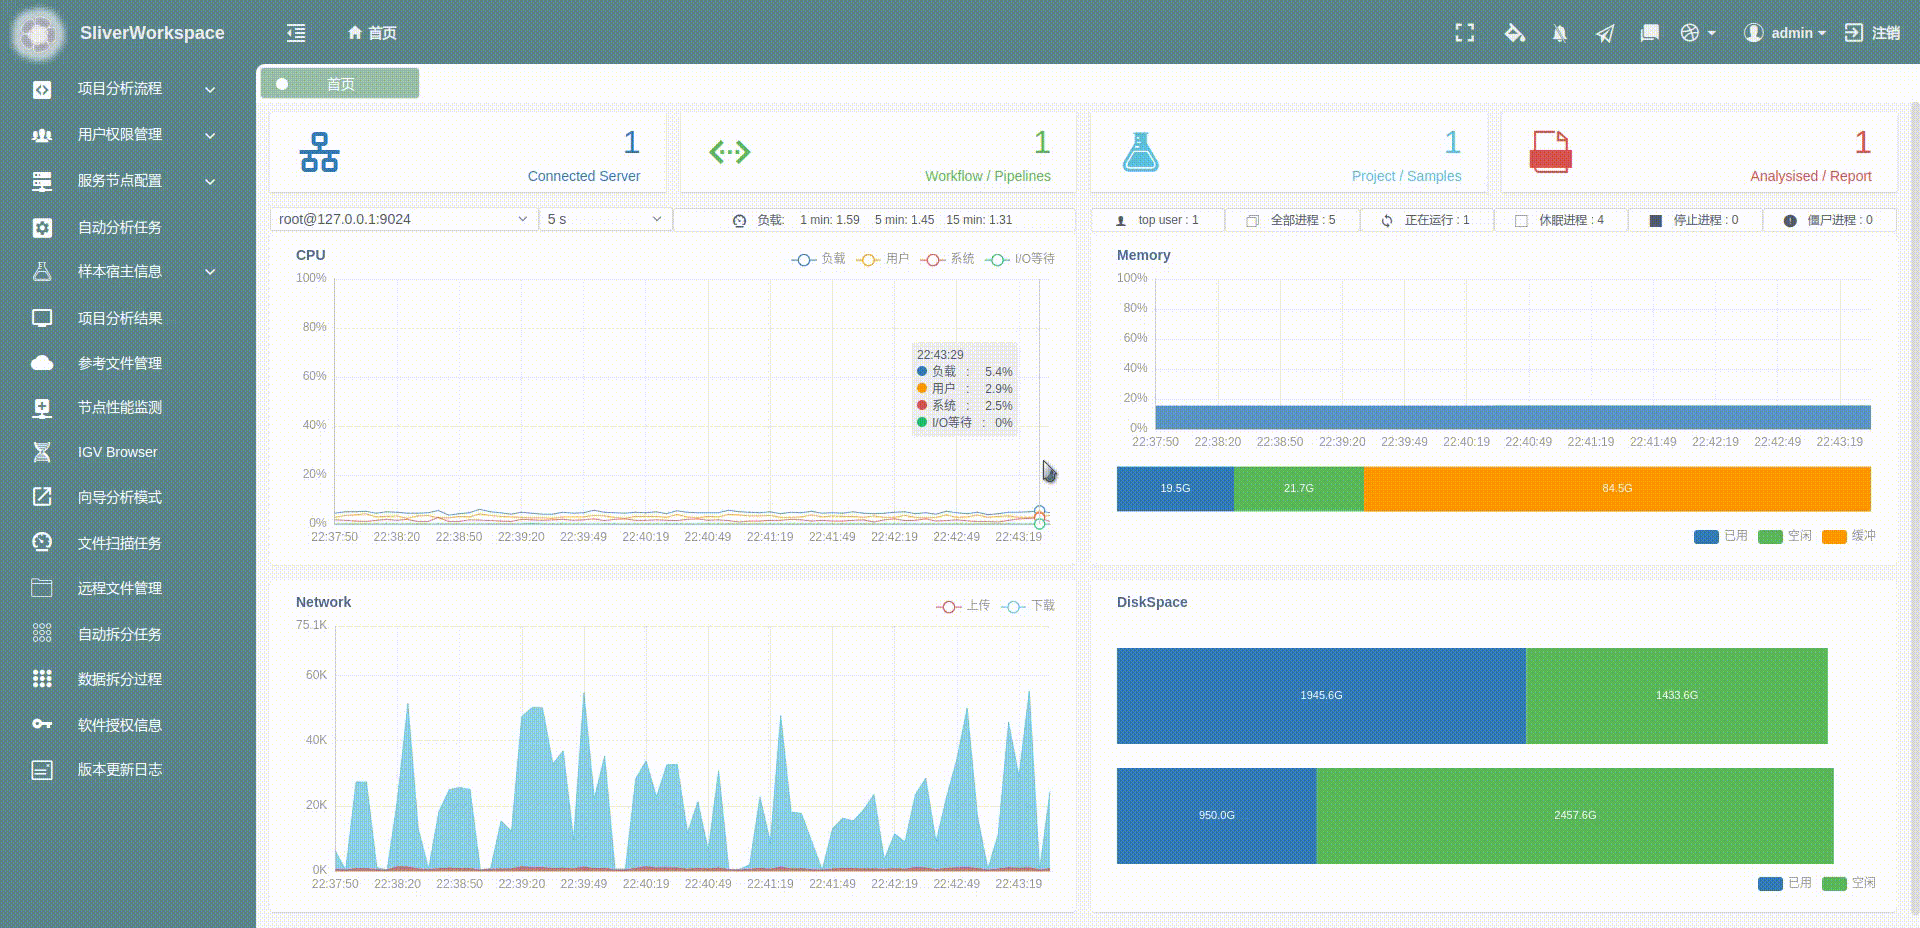Open 节点性能监测 menu item
Viewport: 1920px width, 928px height.
tap(128, 407)
